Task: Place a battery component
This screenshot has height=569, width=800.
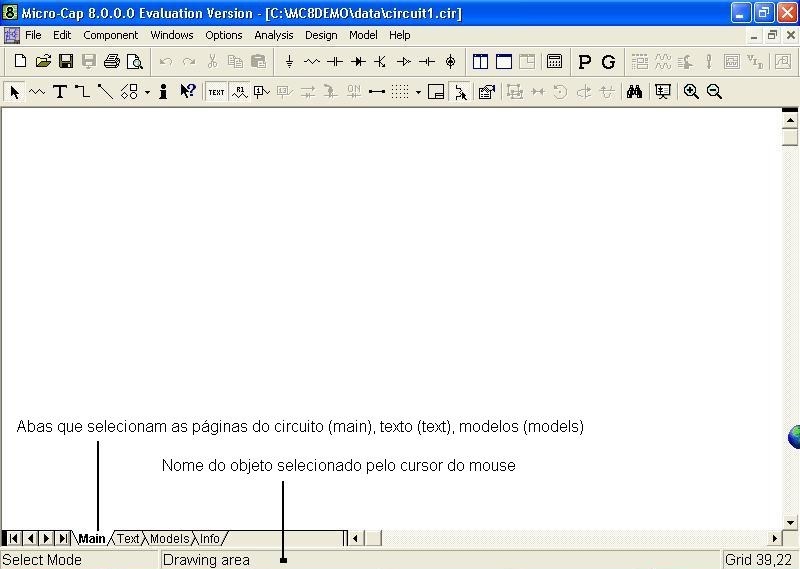Action: (x=427, y=62)
